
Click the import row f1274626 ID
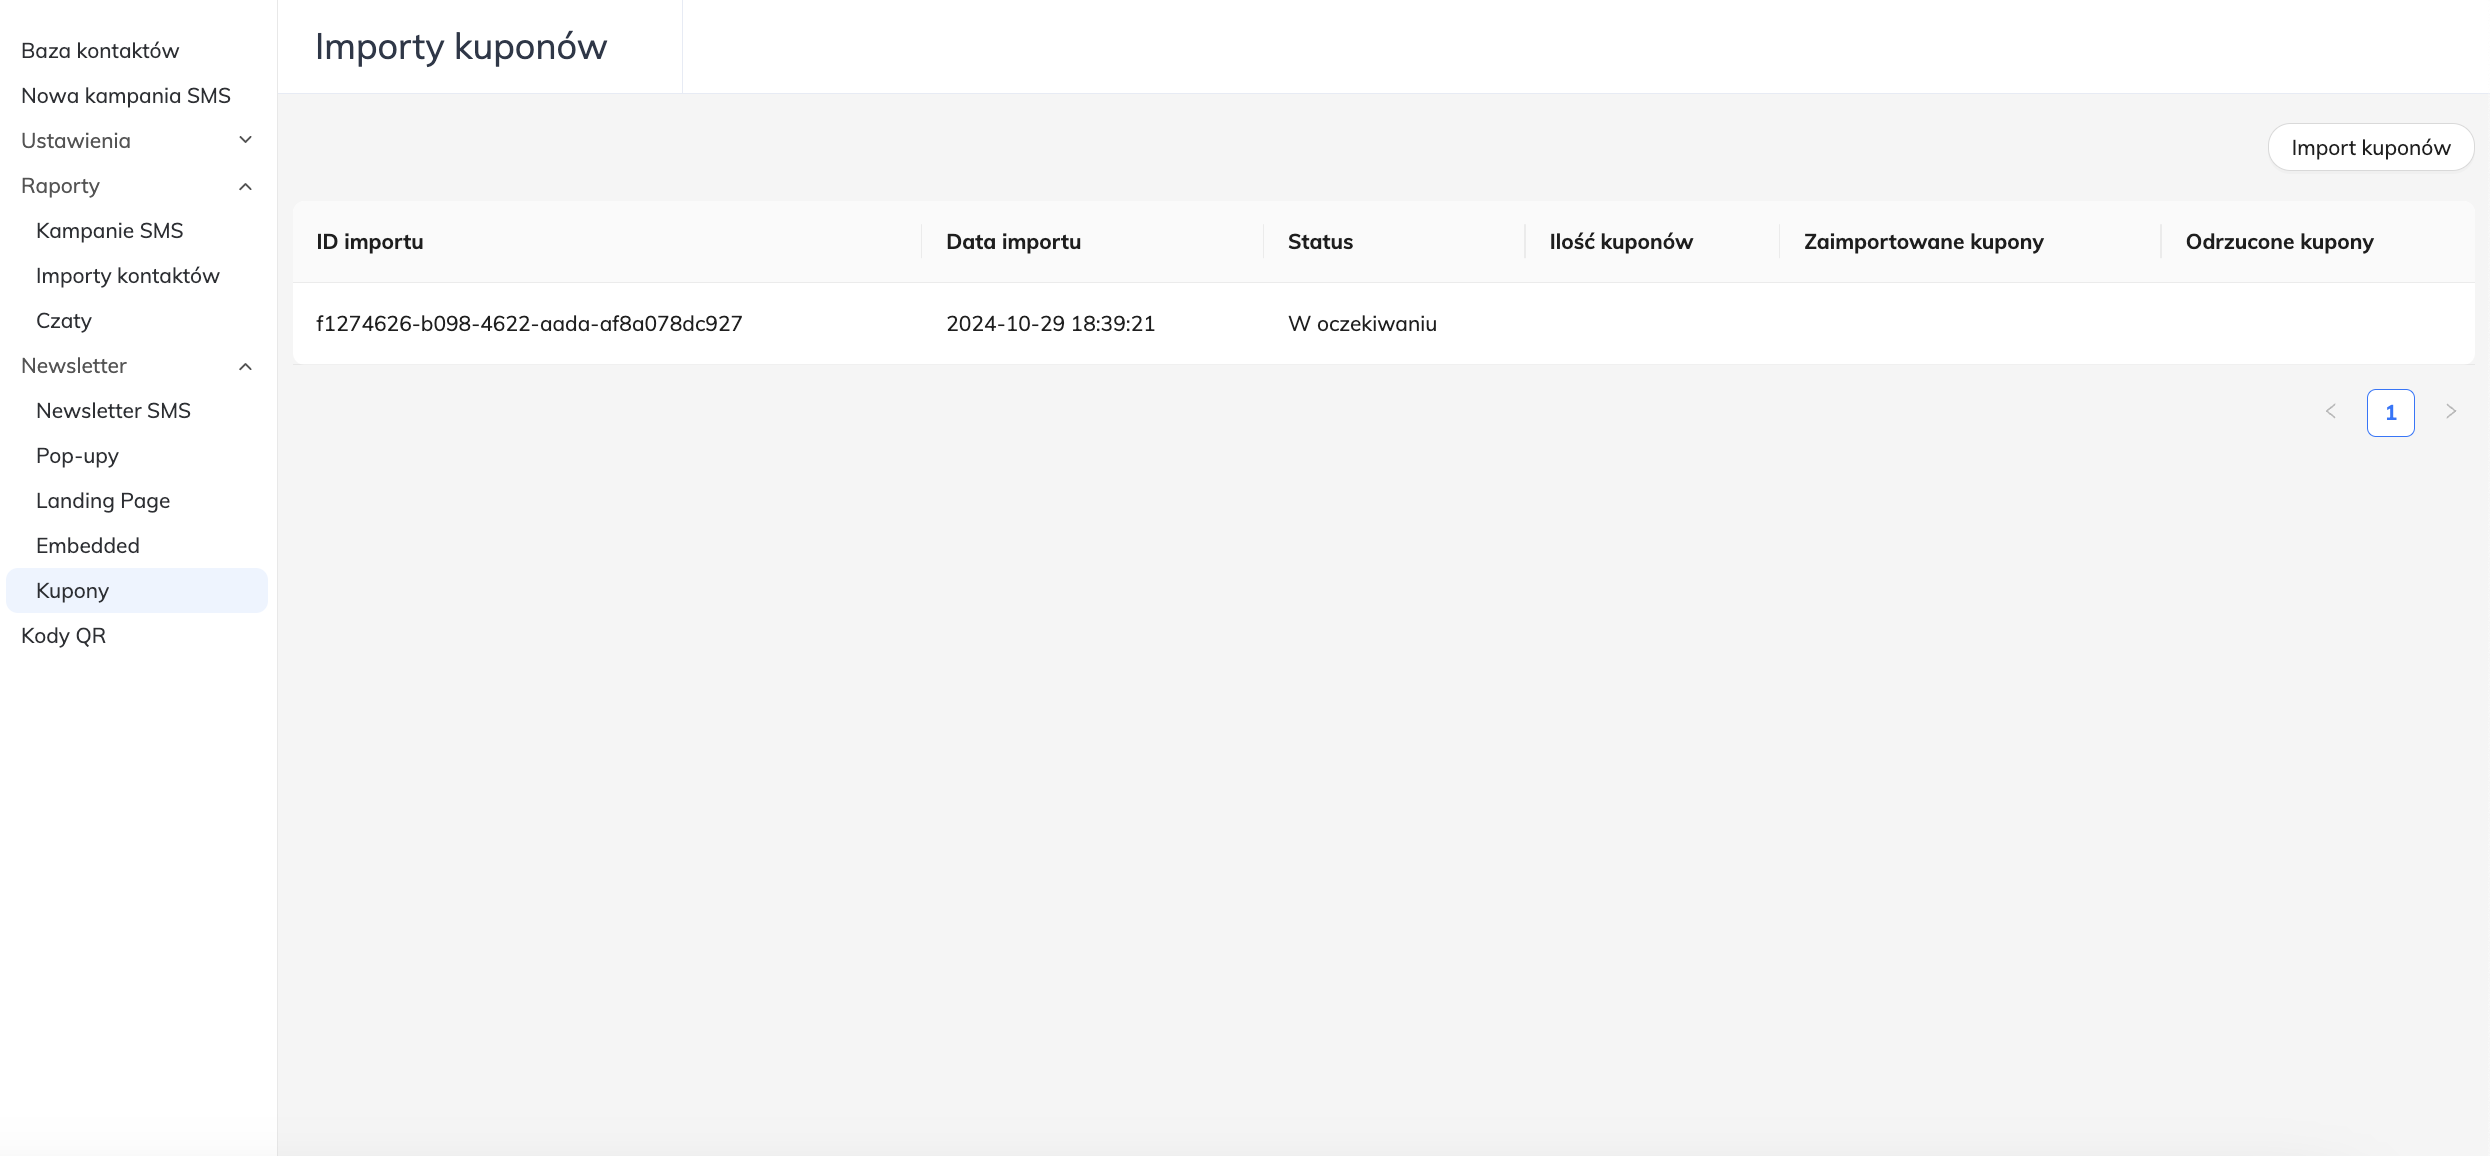[x=529, y=324]
